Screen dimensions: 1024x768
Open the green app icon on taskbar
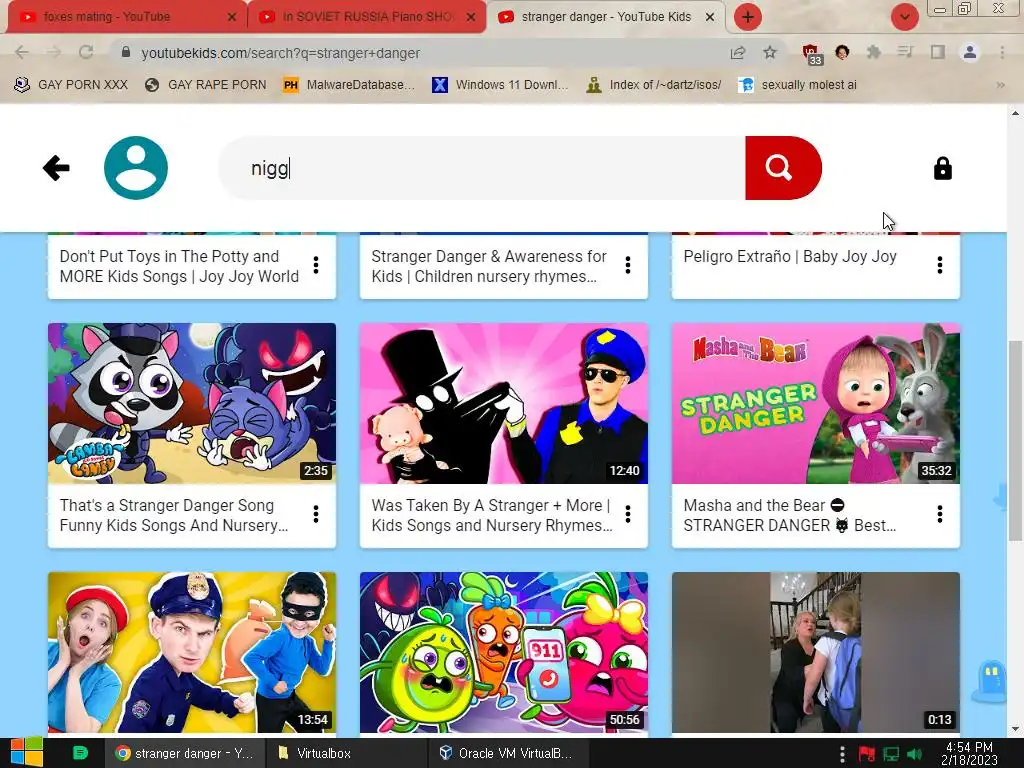(80, 753)
